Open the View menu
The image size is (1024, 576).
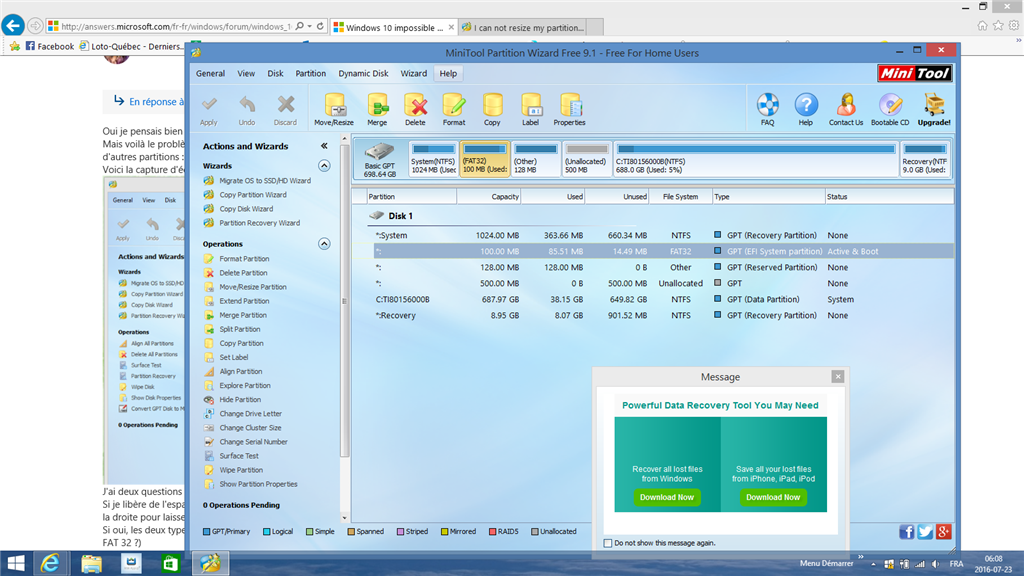[246, 73]
